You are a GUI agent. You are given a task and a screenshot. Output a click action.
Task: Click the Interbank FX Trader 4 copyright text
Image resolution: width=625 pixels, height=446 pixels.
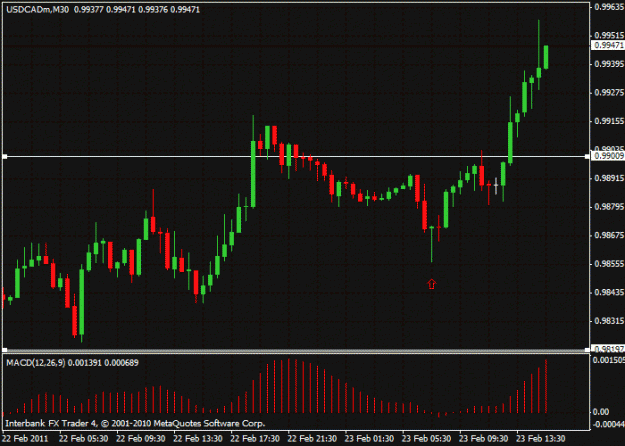pos(135,423)
